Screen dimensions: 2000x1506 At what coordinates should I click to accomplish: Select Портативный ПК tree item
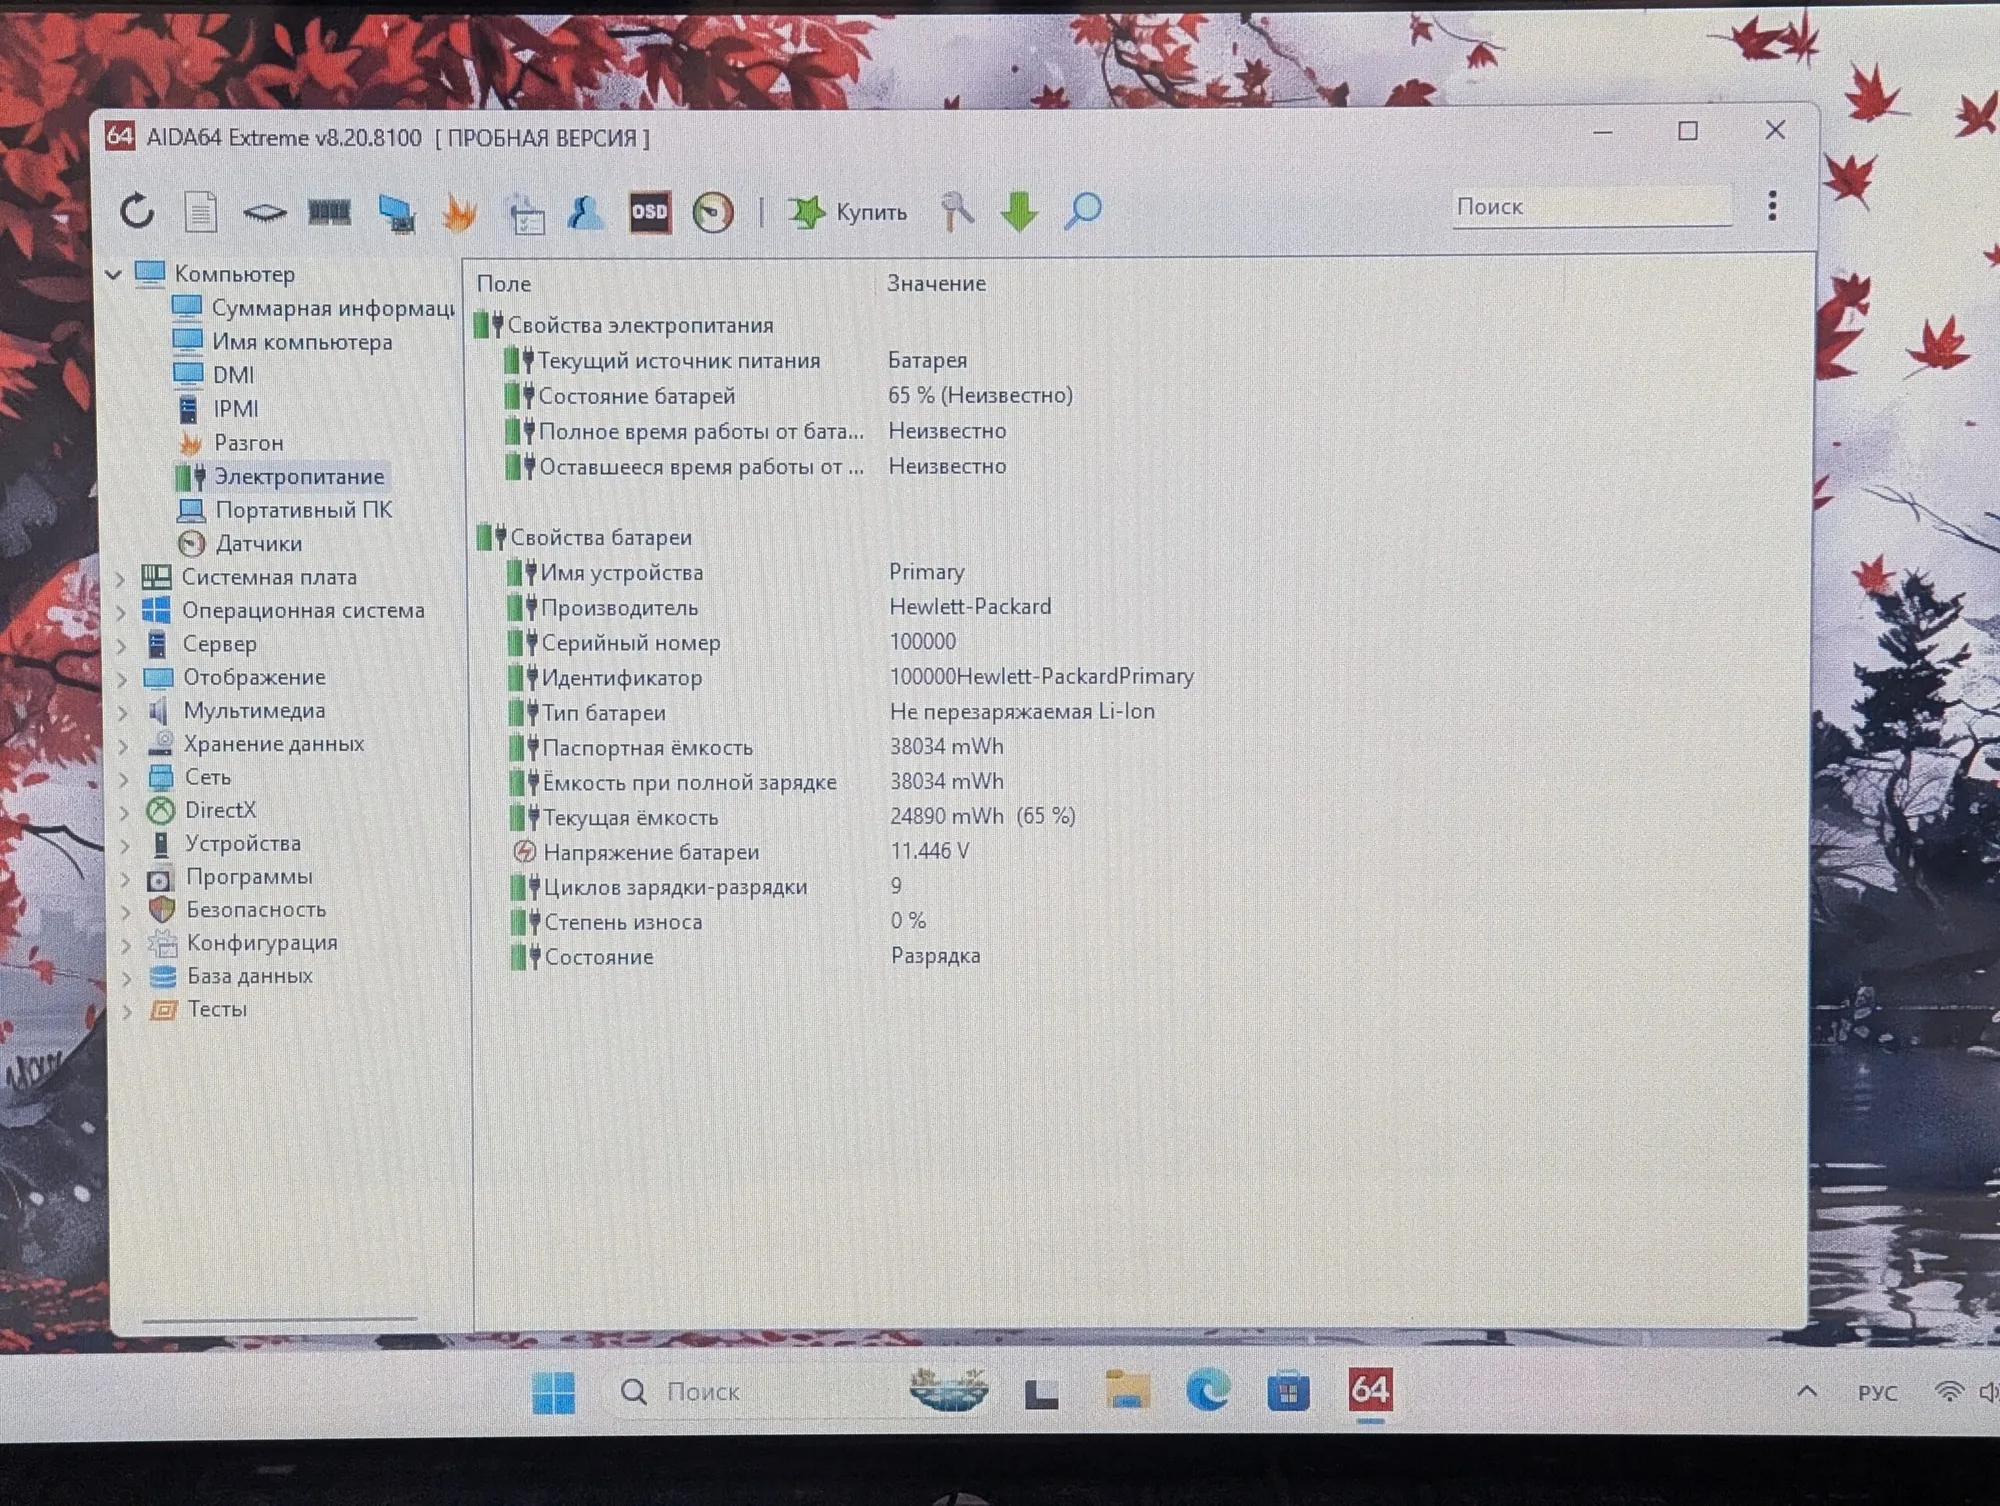click(284, 509)
